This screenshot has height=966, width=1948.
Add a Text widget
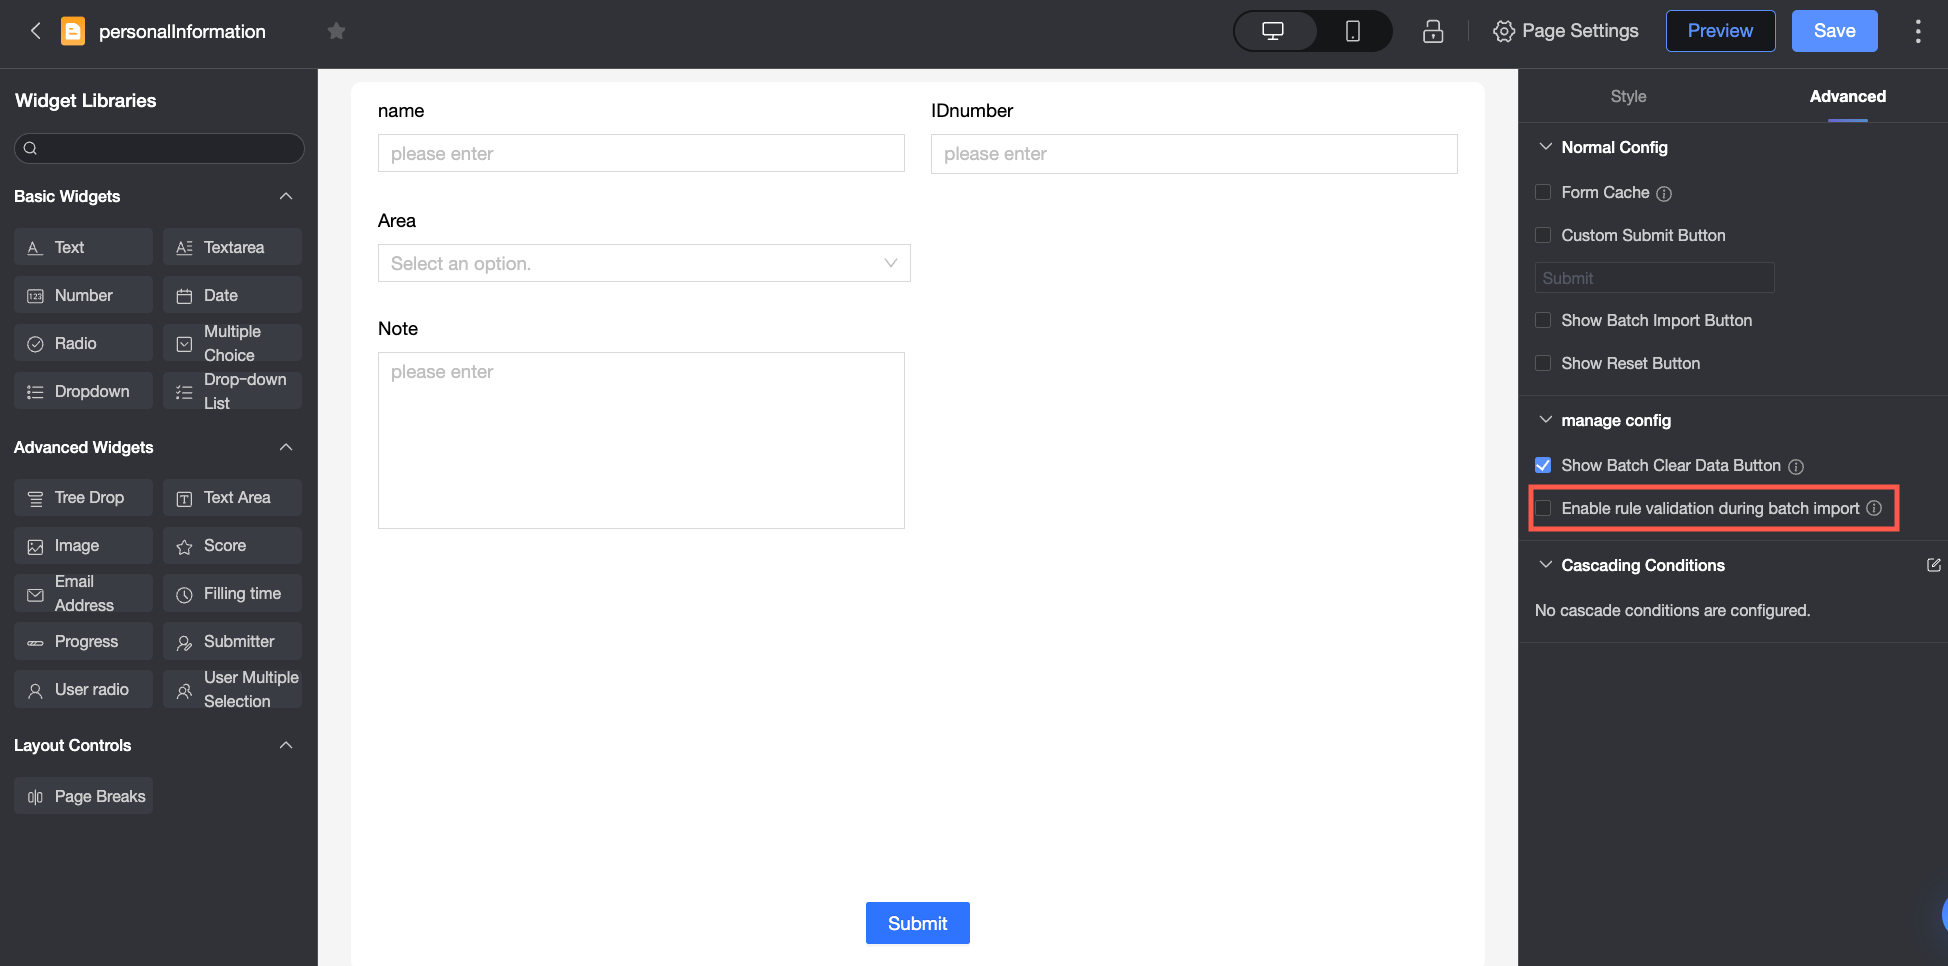point(83,247)
